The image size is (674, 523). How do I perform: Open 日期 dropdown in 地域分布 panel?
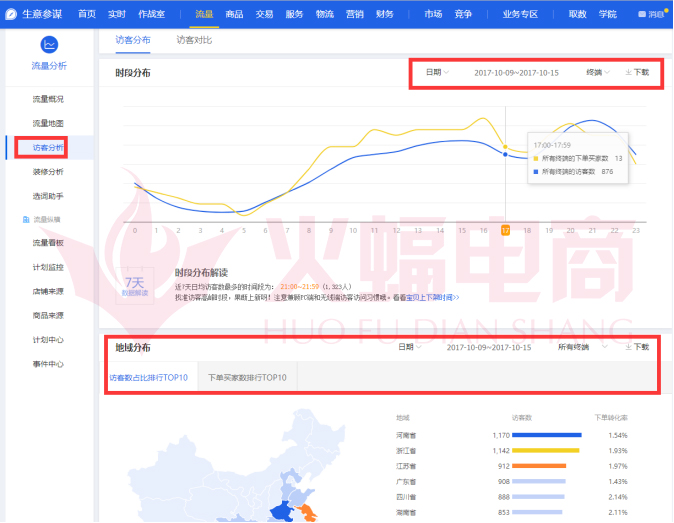[410, 347]
